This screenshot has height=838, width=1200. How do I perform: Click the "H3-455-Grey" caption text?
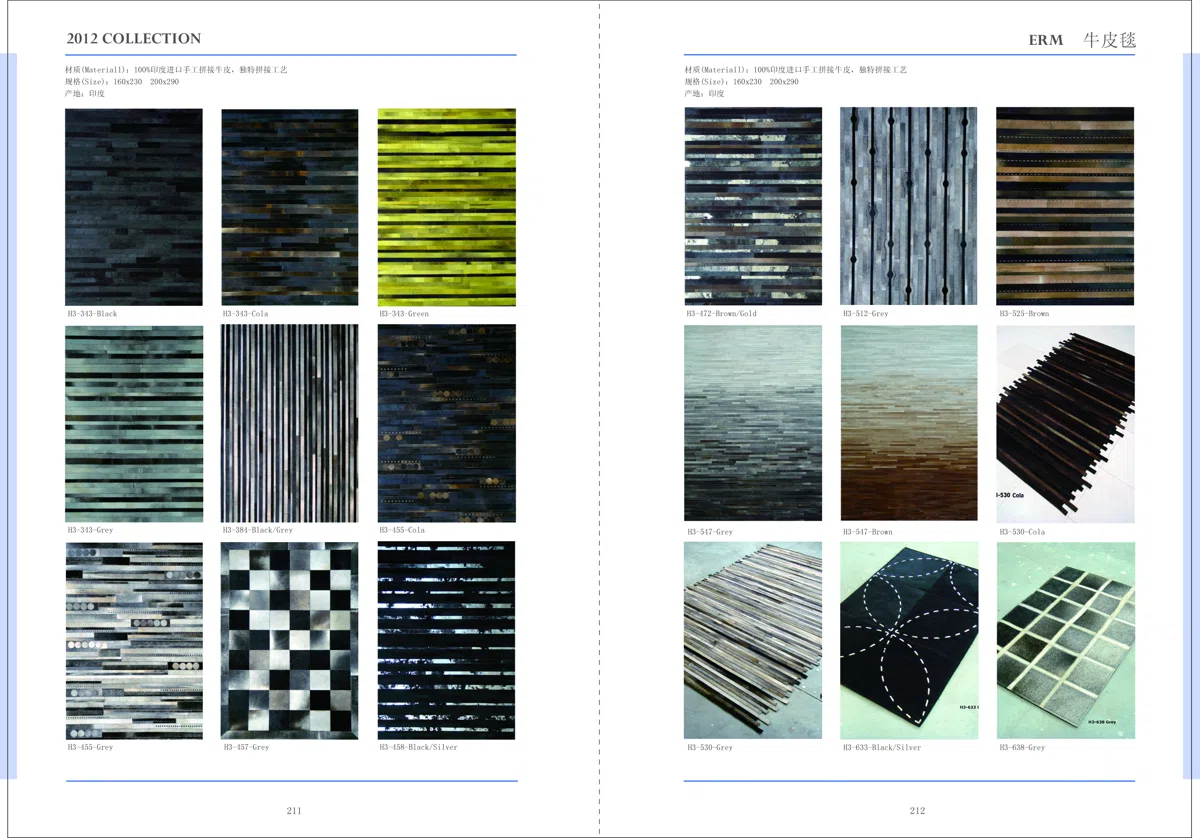(x=91, y=747)
